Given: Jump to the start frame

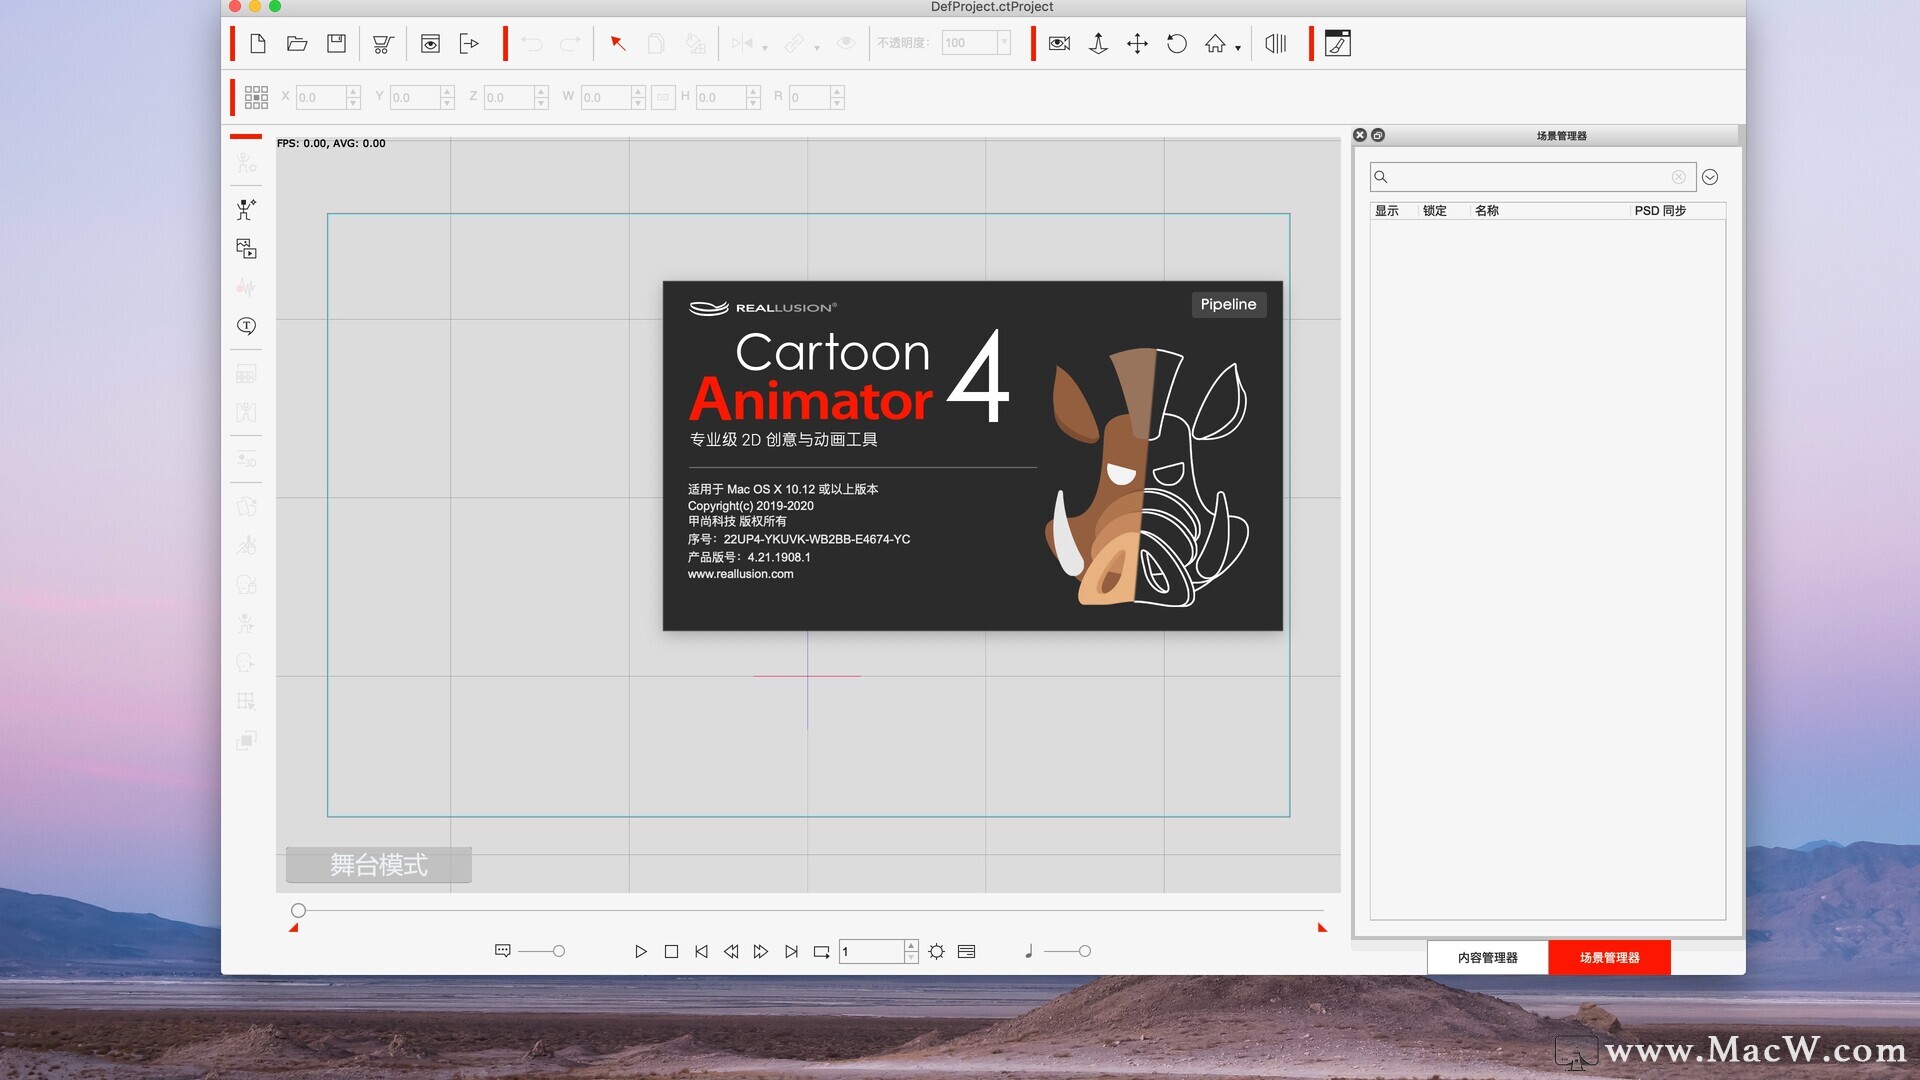Looking at the screenshot, I should 701,952.
